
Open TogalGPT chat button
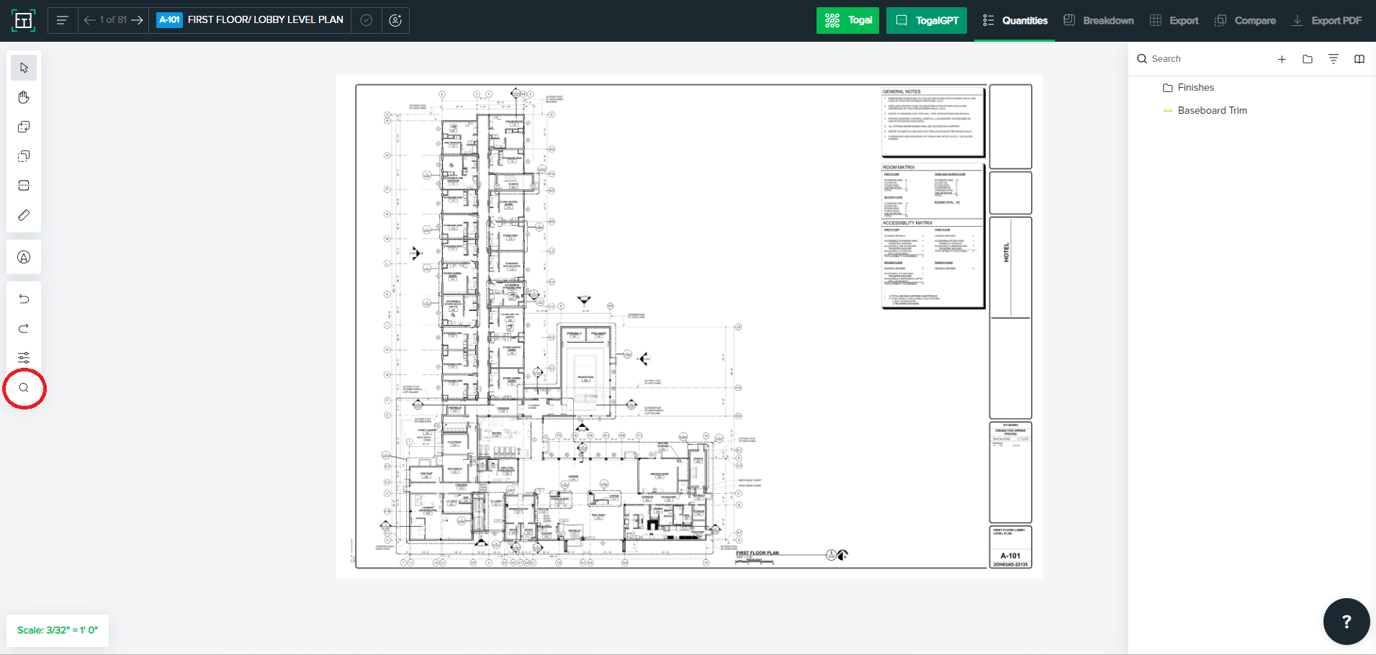pos(926,20)
